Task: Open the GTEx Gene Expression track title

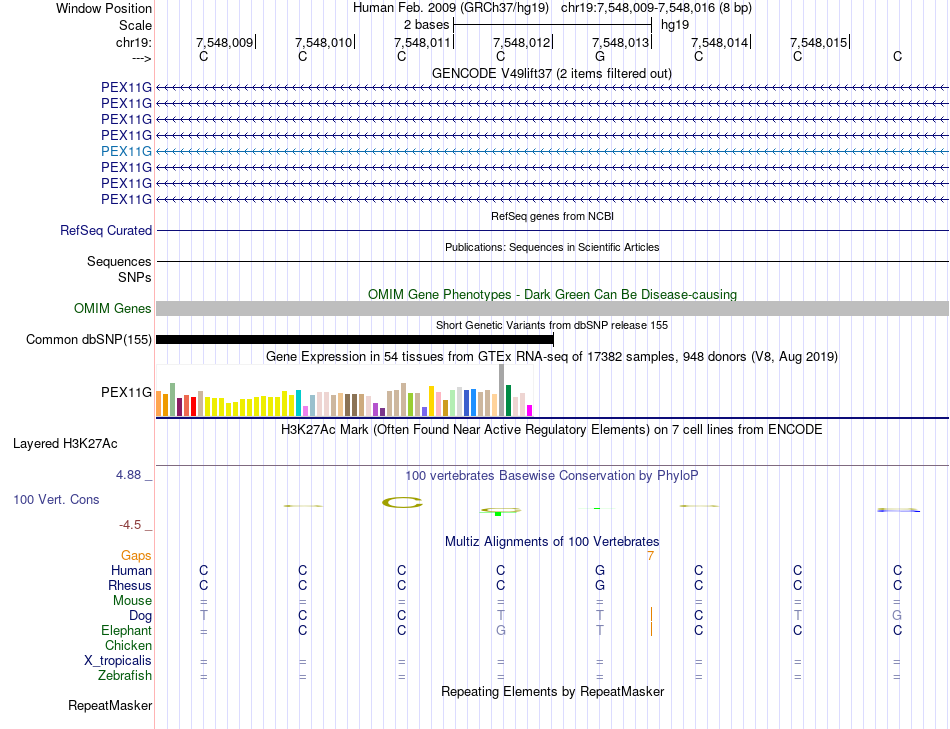Action: coord(552,356)
